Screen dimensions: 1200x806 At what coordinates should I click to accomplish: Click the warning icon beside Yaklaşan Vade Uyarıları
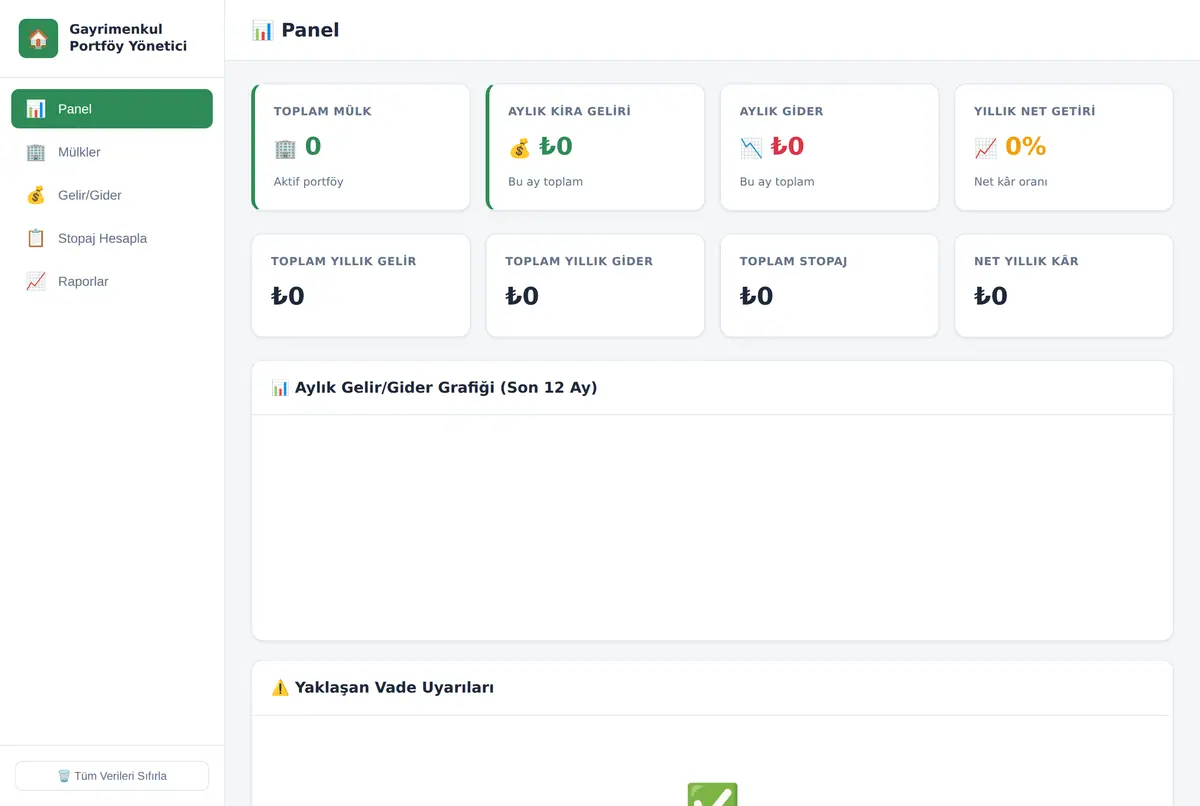click(x=280, y=688)
